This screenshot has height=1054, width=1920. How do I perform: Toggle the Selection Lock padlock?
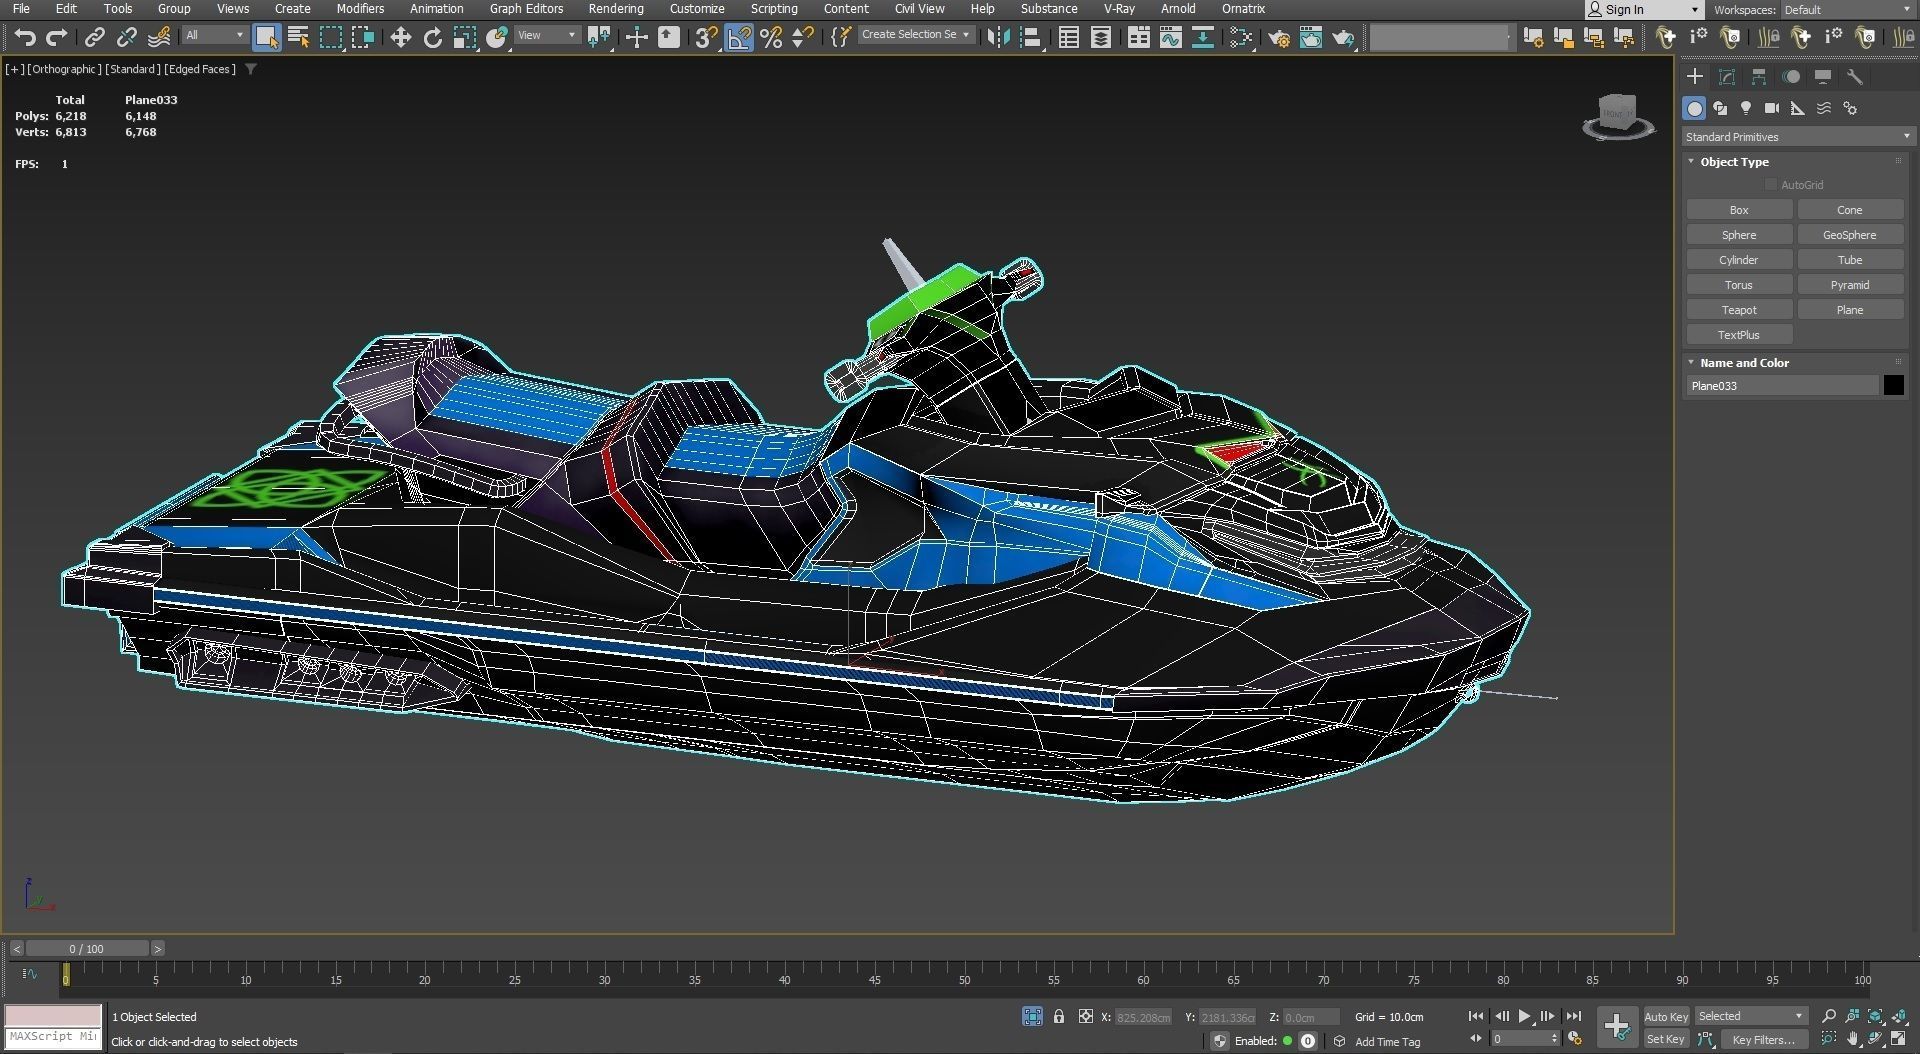(x=1059, y=1017)
